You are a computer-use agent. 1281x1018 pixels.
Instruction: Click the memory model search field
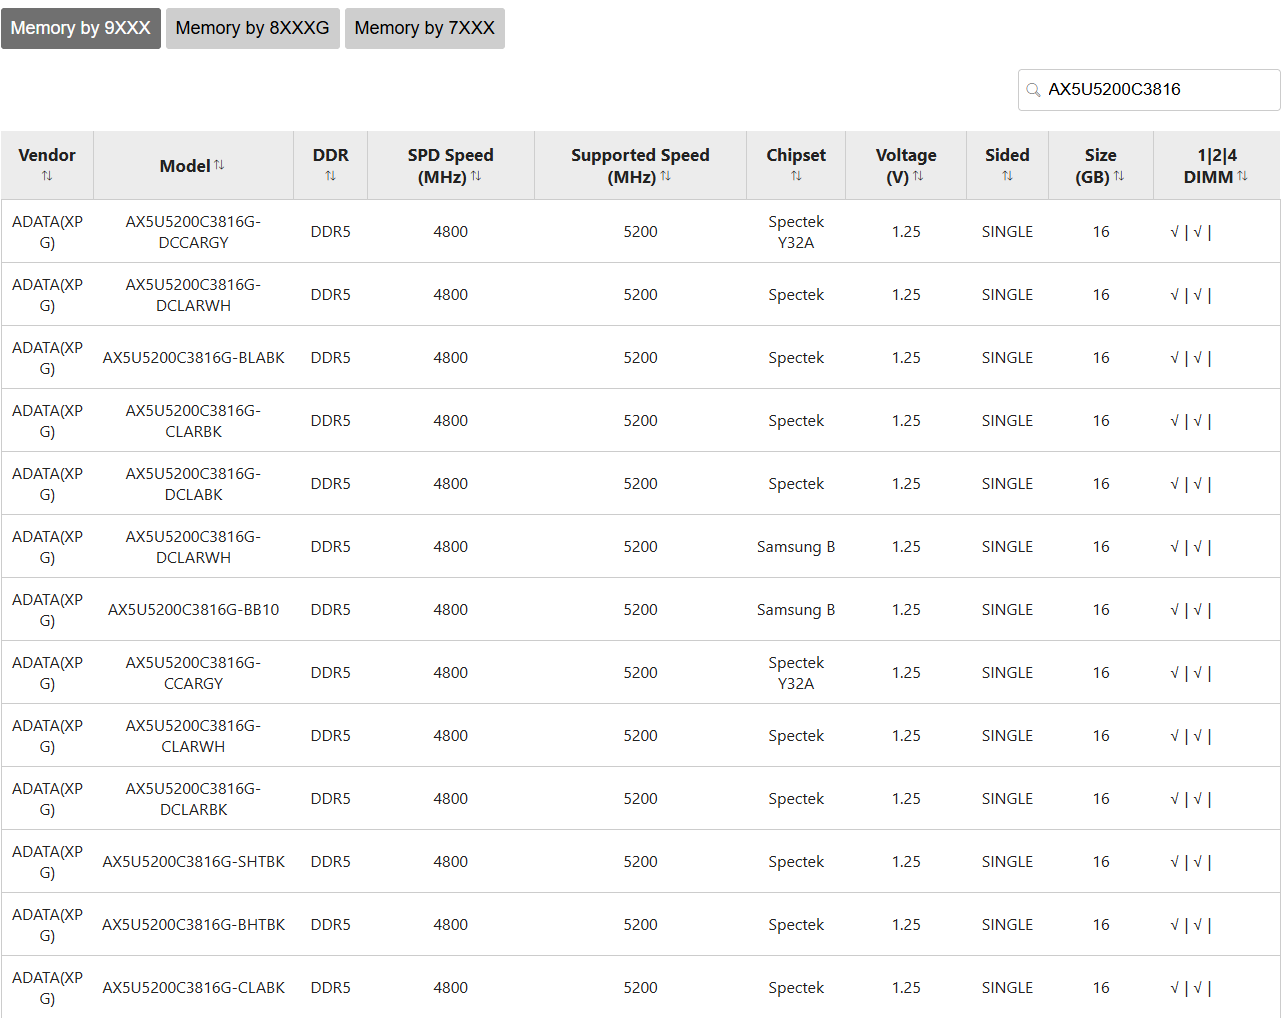pos(1149,90)
